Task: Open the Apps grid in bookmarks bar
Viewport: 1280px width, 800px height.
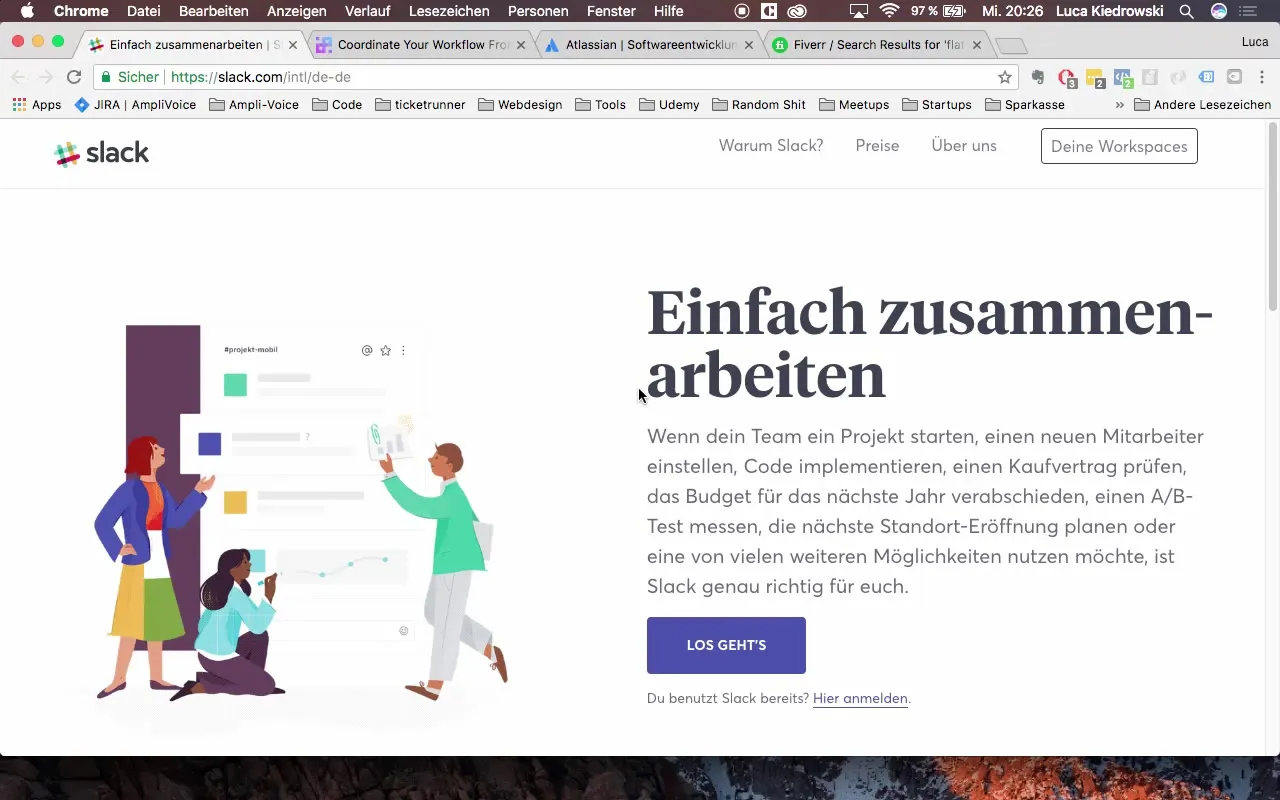Action: coord(37,104)
